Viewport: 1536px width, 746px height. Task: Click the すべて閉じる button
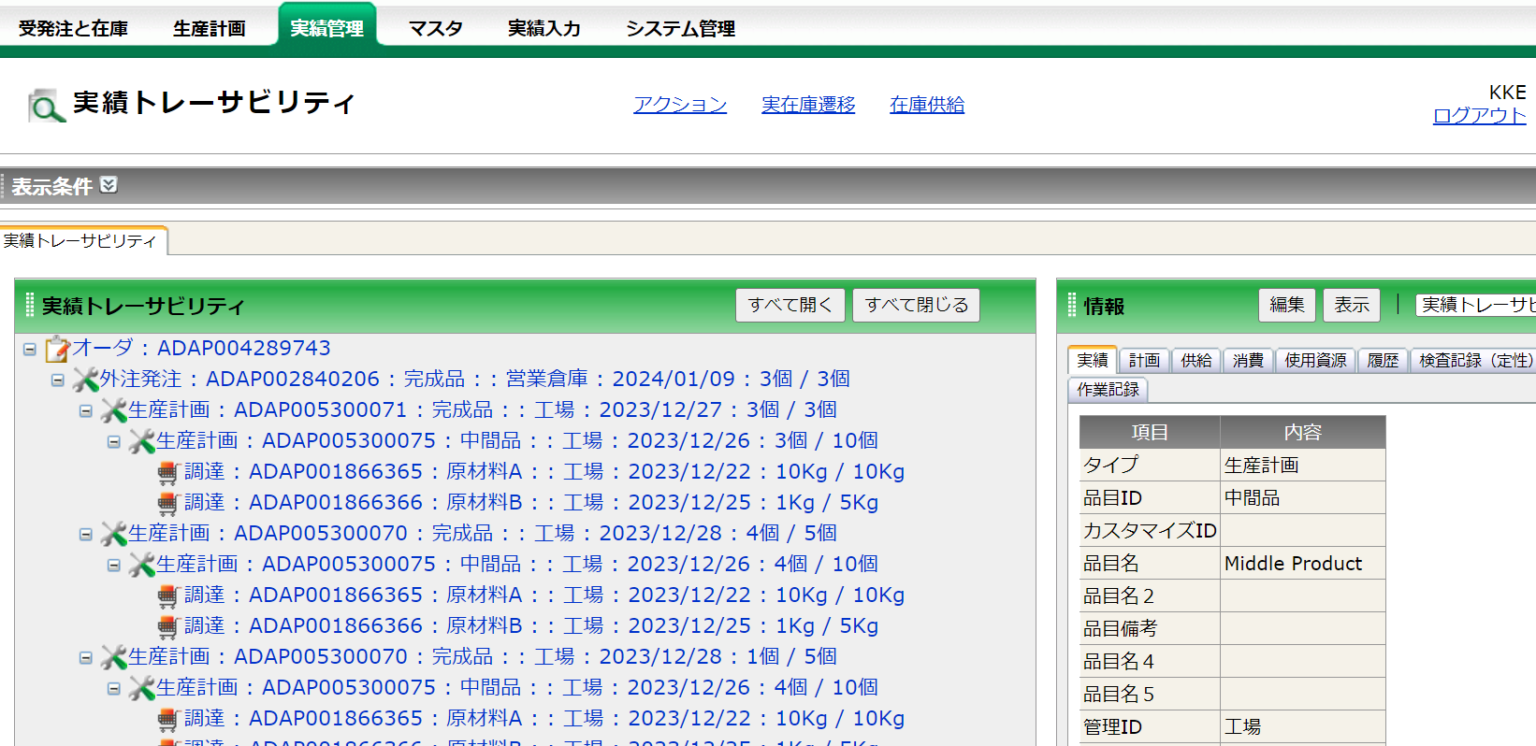click(x=916, y=304)
